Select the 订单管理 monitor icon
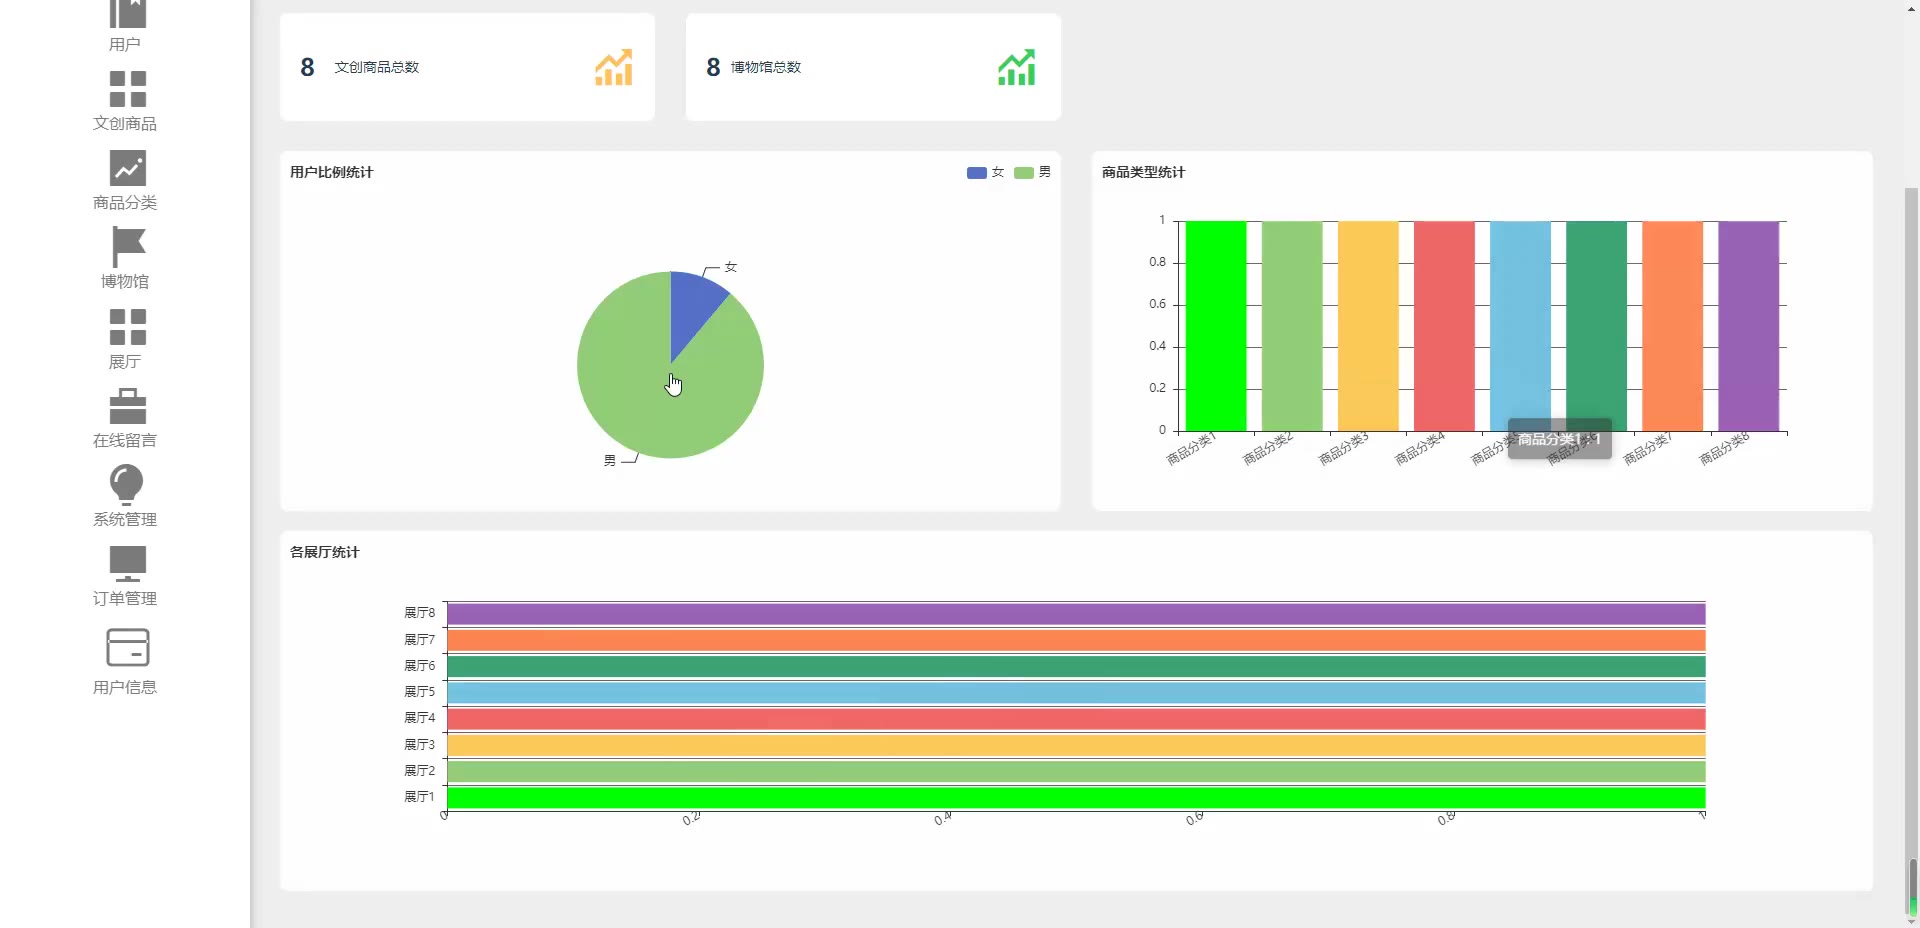Image resolution: width=1920 pixels, height=928 pixels. pyautogui.click(x=127, y=564)
